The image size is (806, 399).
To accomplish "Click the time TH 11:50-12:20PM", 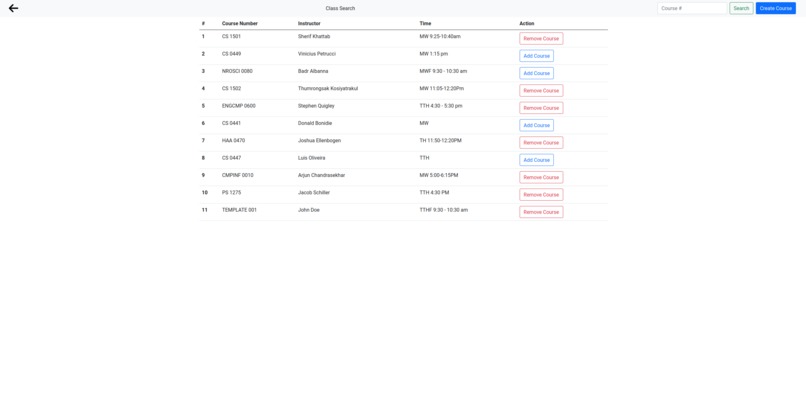I will (441, 140).
